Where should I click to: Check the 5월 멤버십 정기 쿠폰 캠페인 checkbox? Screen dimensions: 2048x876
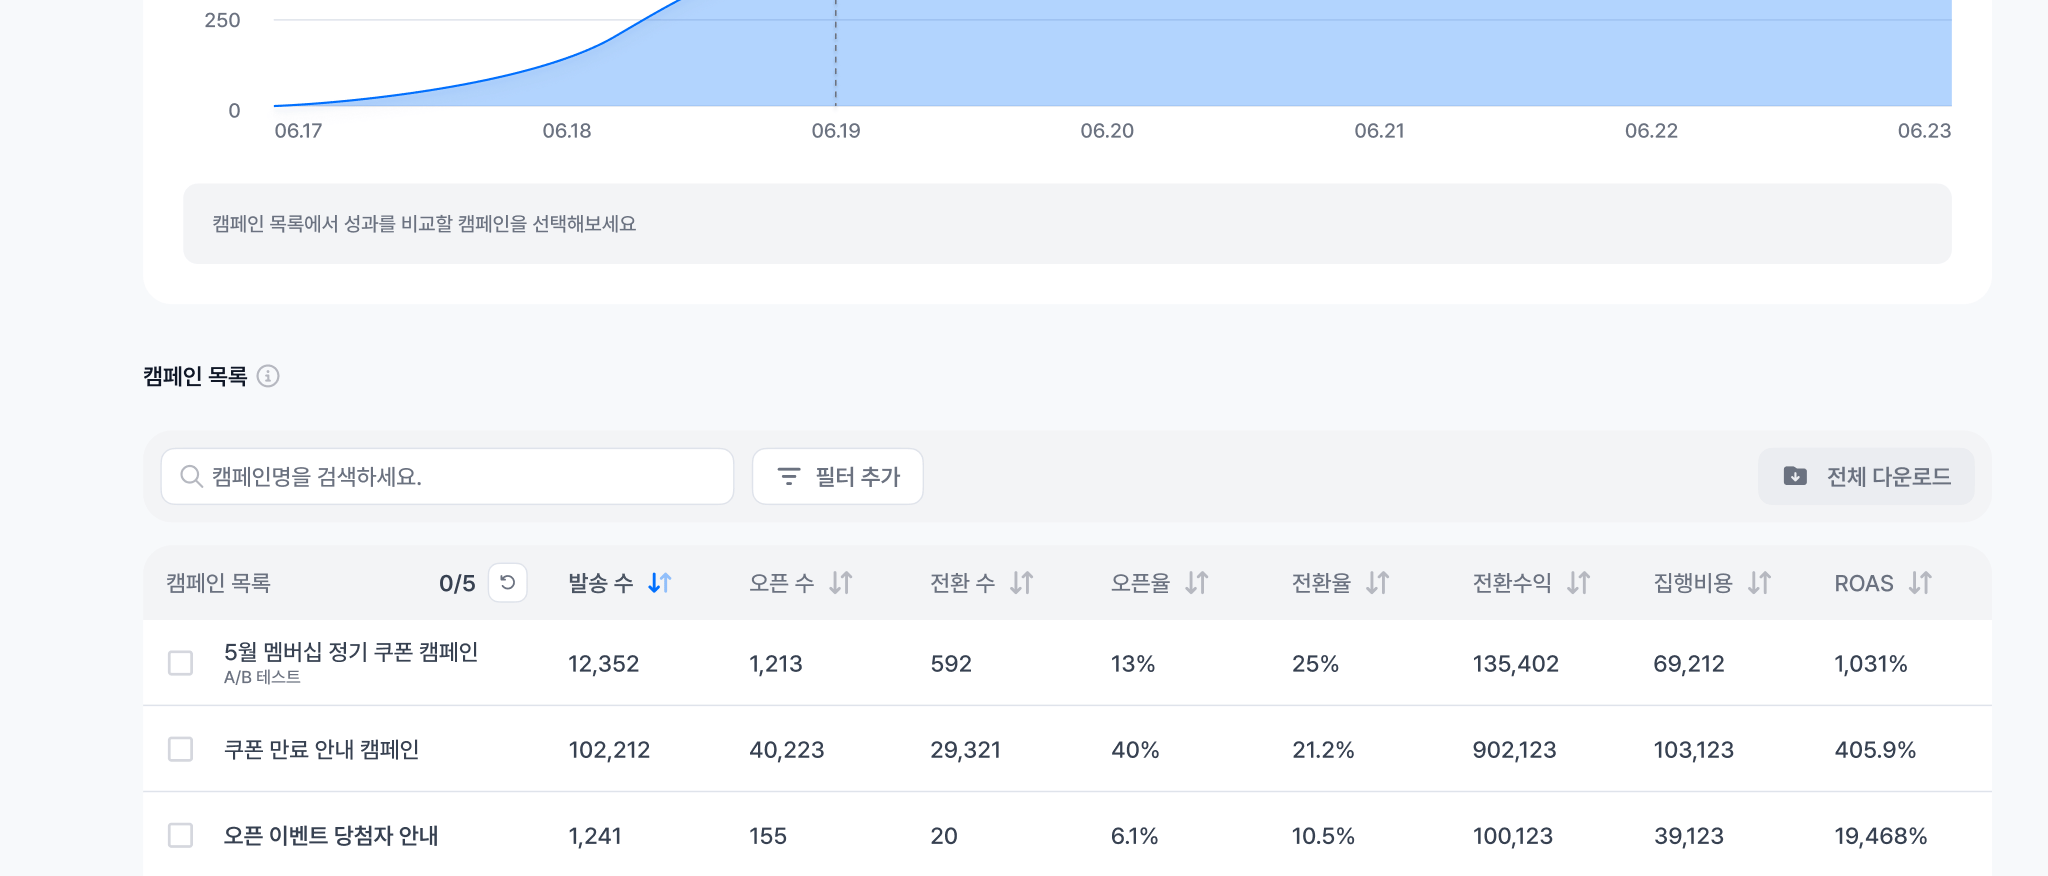181,663
